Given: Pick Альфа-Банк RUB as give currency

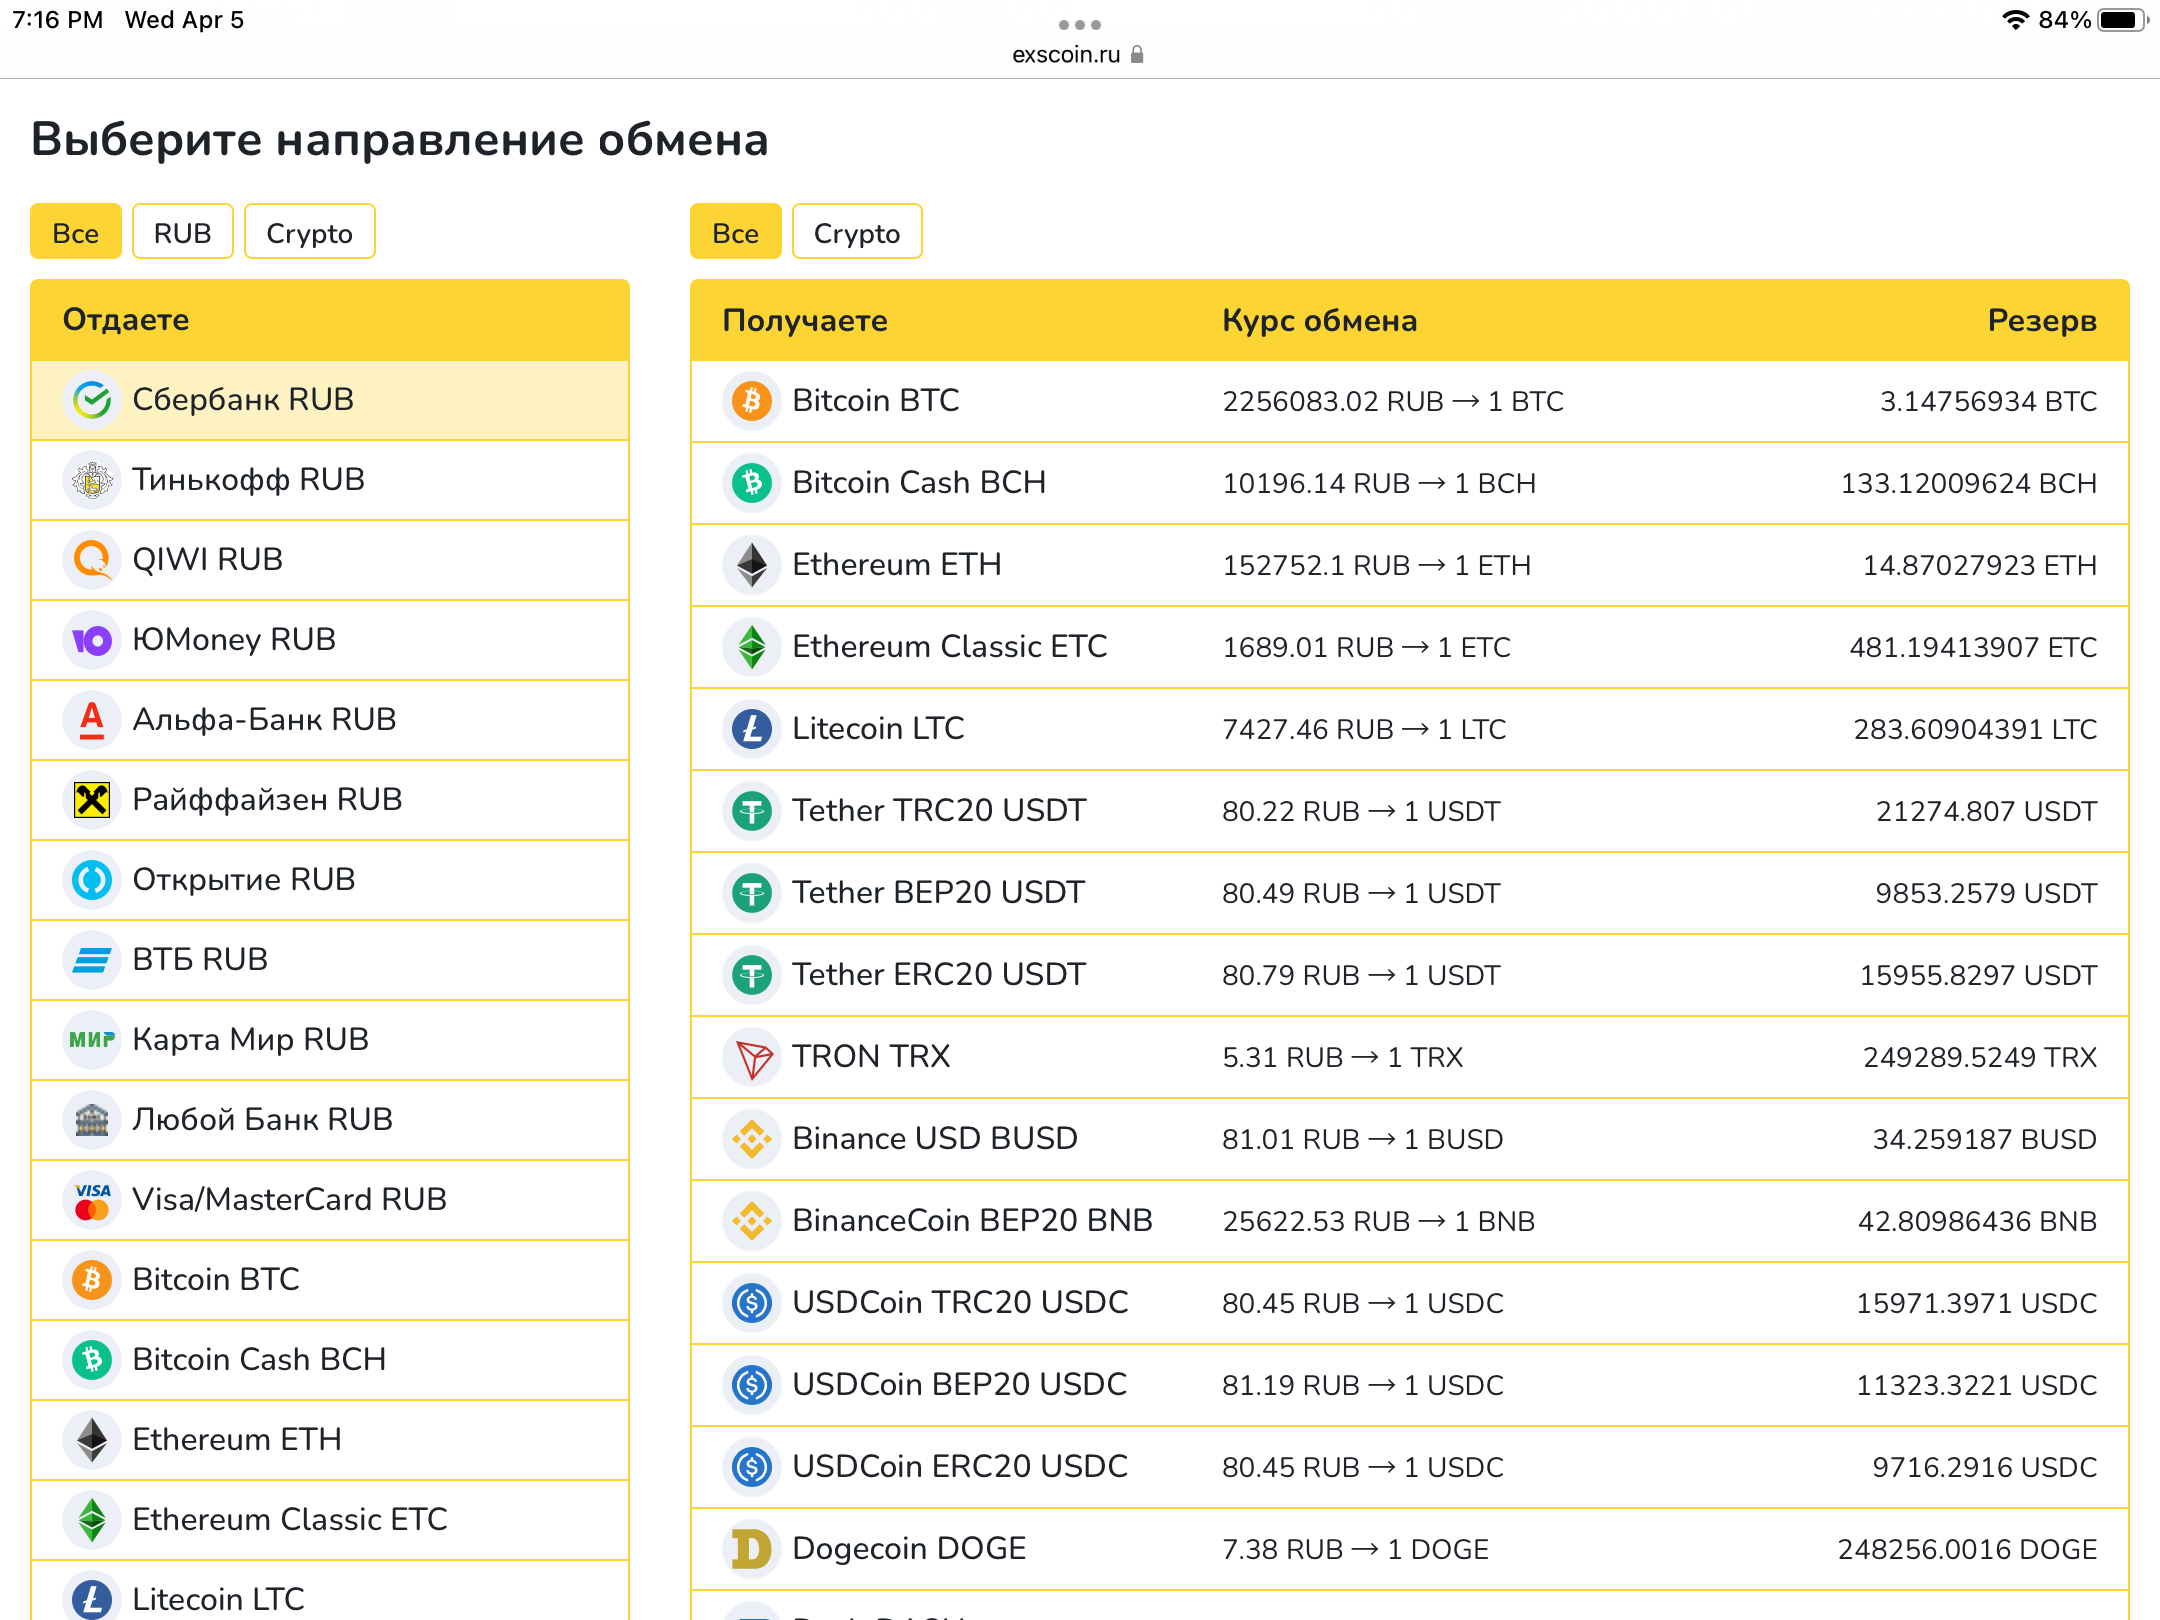Looking at the screenshot, I should coord(264,720).
